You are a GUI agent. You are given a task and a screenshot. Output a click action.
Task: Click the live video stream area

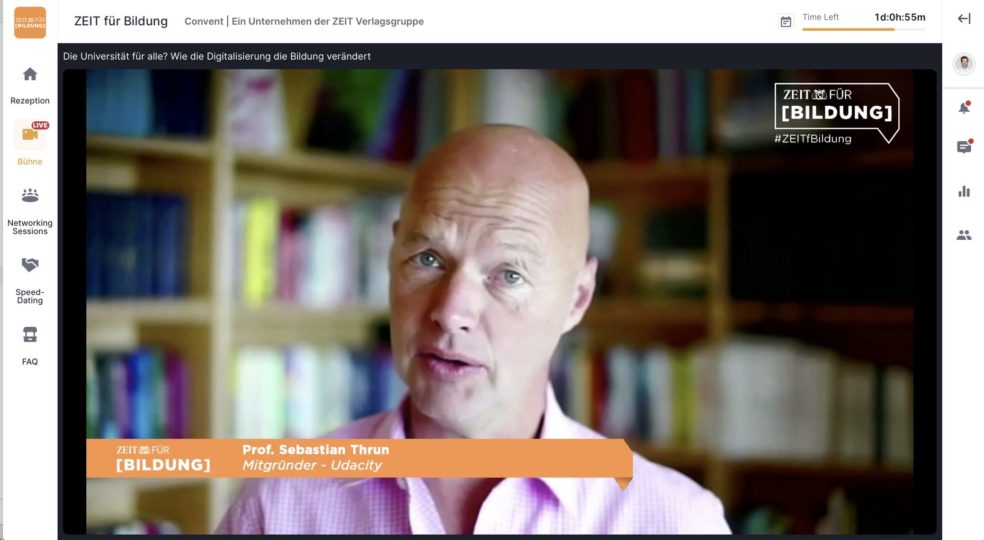[500, 301]
